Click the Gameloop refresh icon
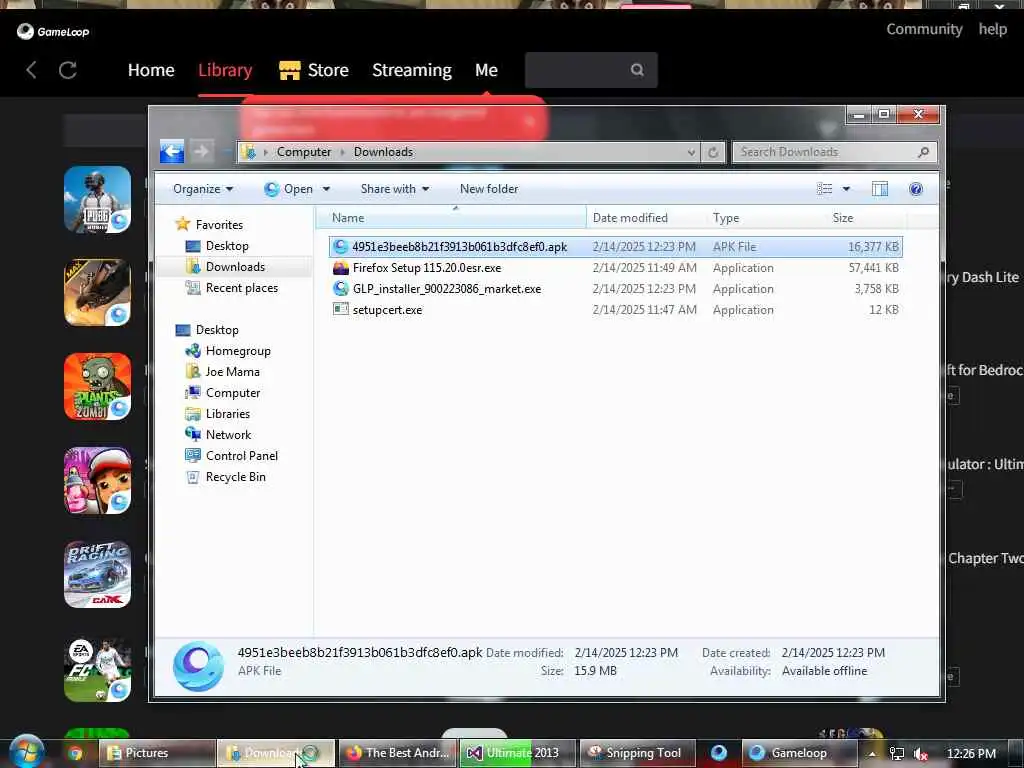Image resolution: width=1024 pixels, height=768 pixels. [68, 70]
